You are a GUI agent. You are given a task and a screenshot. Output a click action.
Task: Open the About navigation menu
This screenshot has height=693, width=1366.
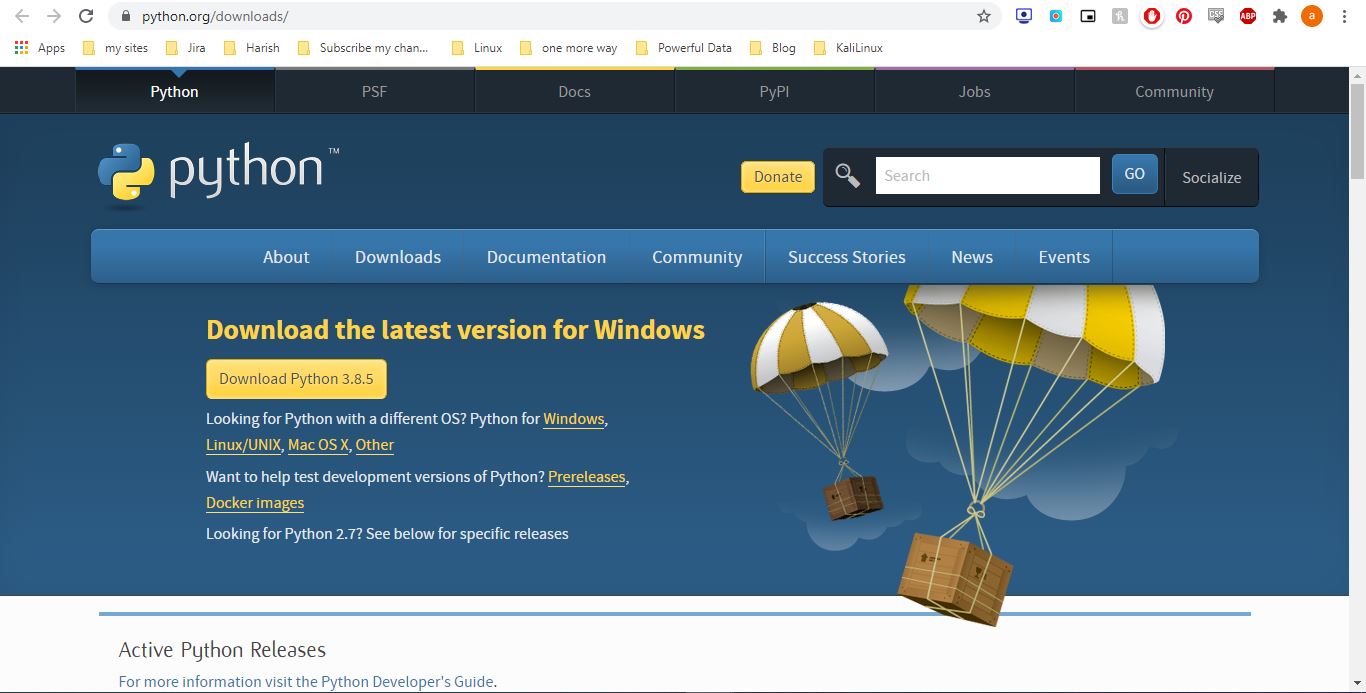286,257
